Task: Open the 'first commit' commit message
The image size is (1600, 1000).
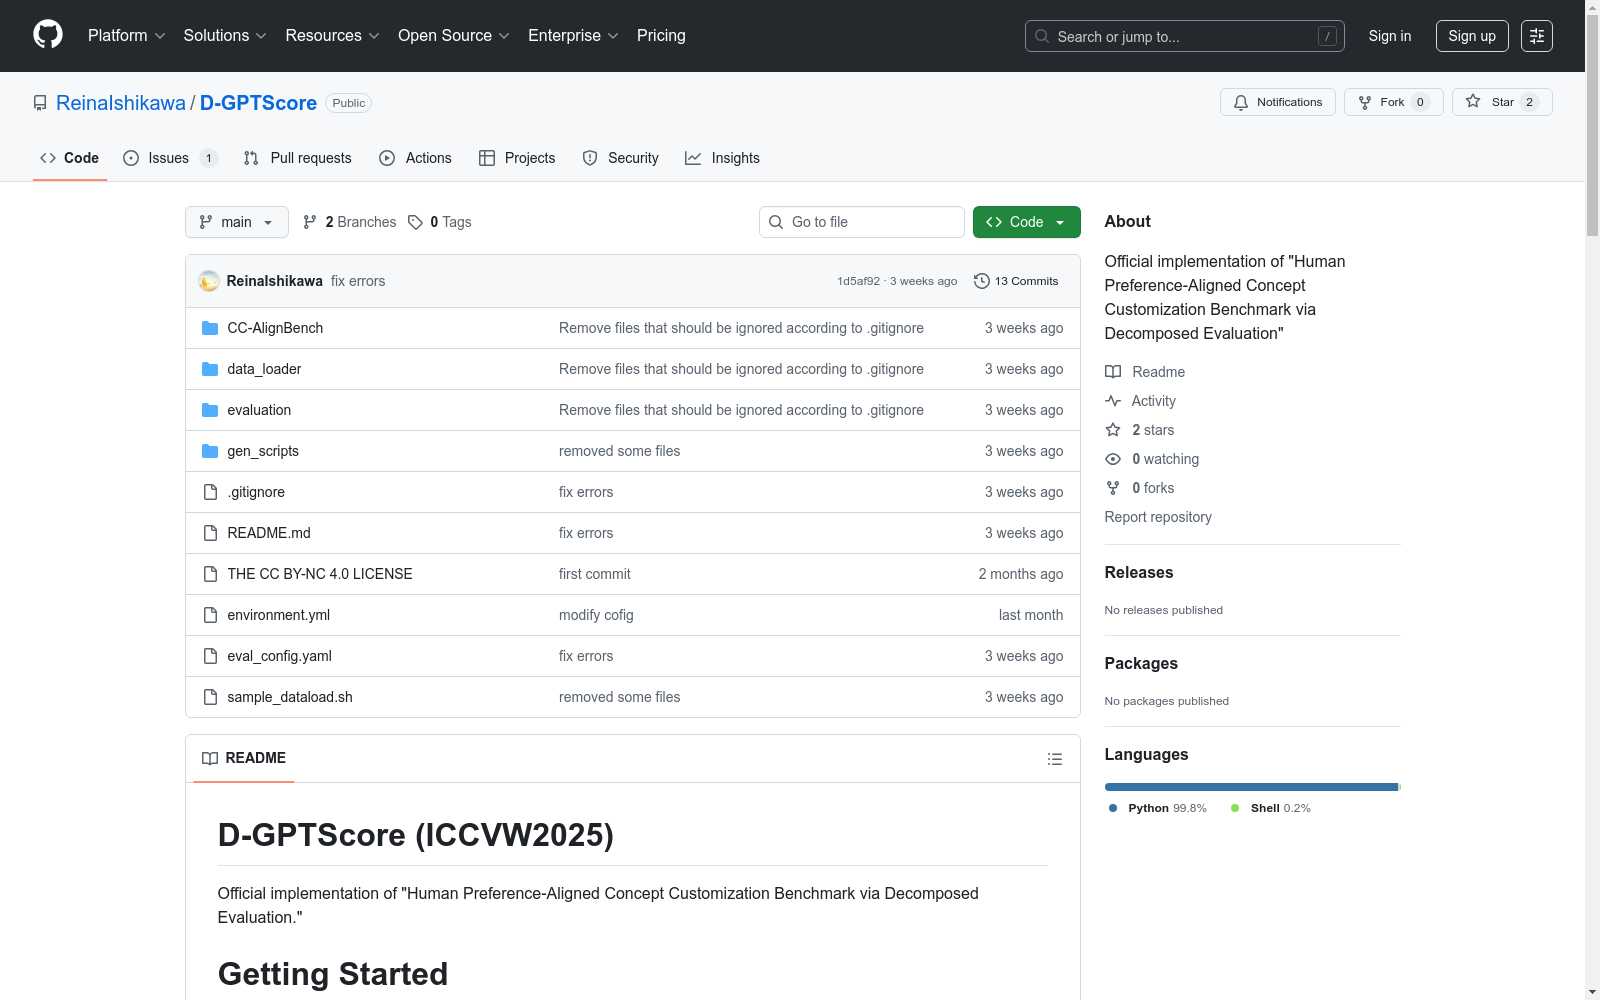Action: point(595,574)
